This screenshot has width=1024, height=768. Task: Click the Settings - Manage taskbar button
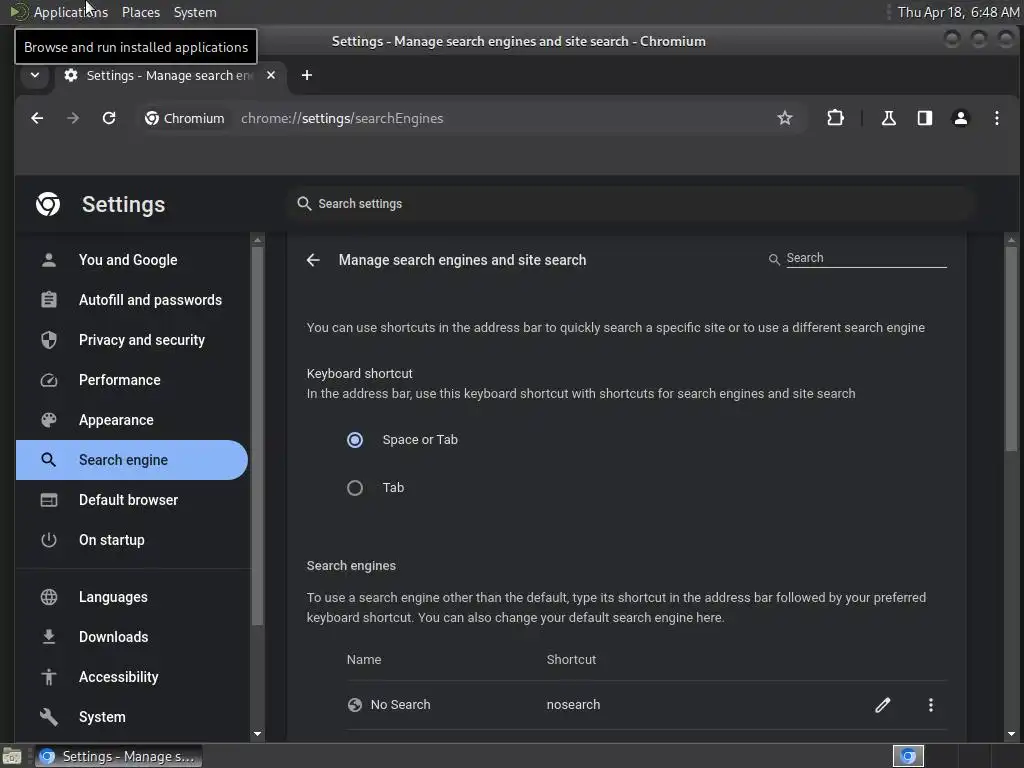[x=118, y=756]
